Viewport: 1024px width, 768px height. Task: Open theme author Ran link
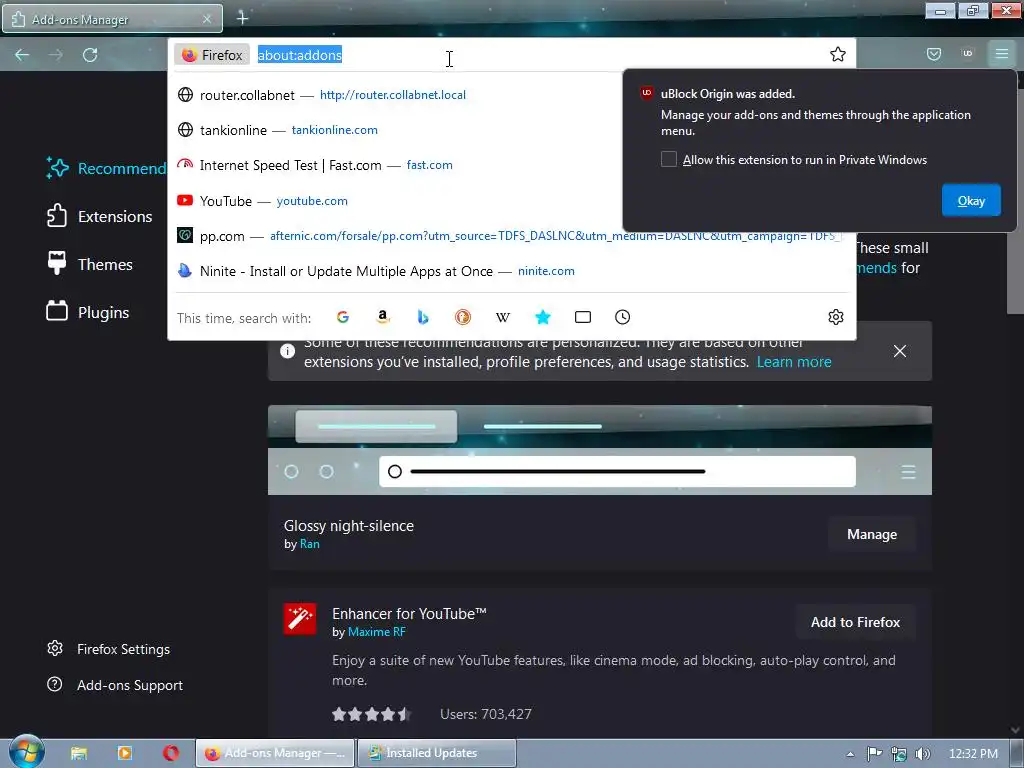(310, 544)
